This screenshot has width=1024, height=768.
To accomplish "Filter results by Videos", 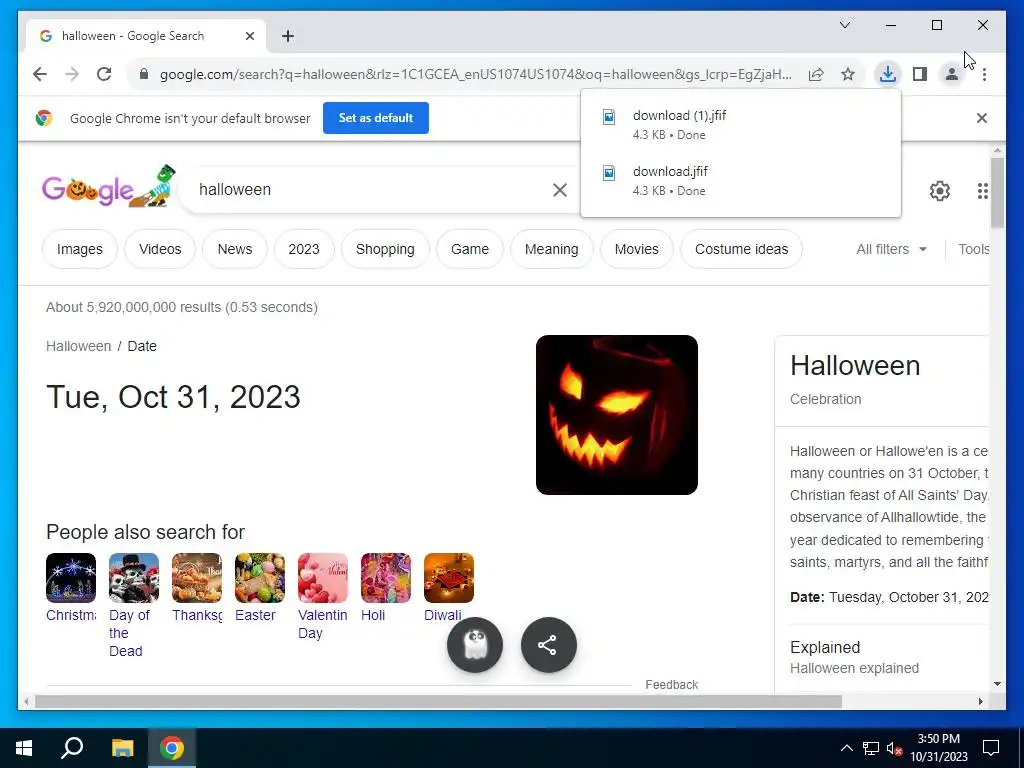I will (160, 249).
